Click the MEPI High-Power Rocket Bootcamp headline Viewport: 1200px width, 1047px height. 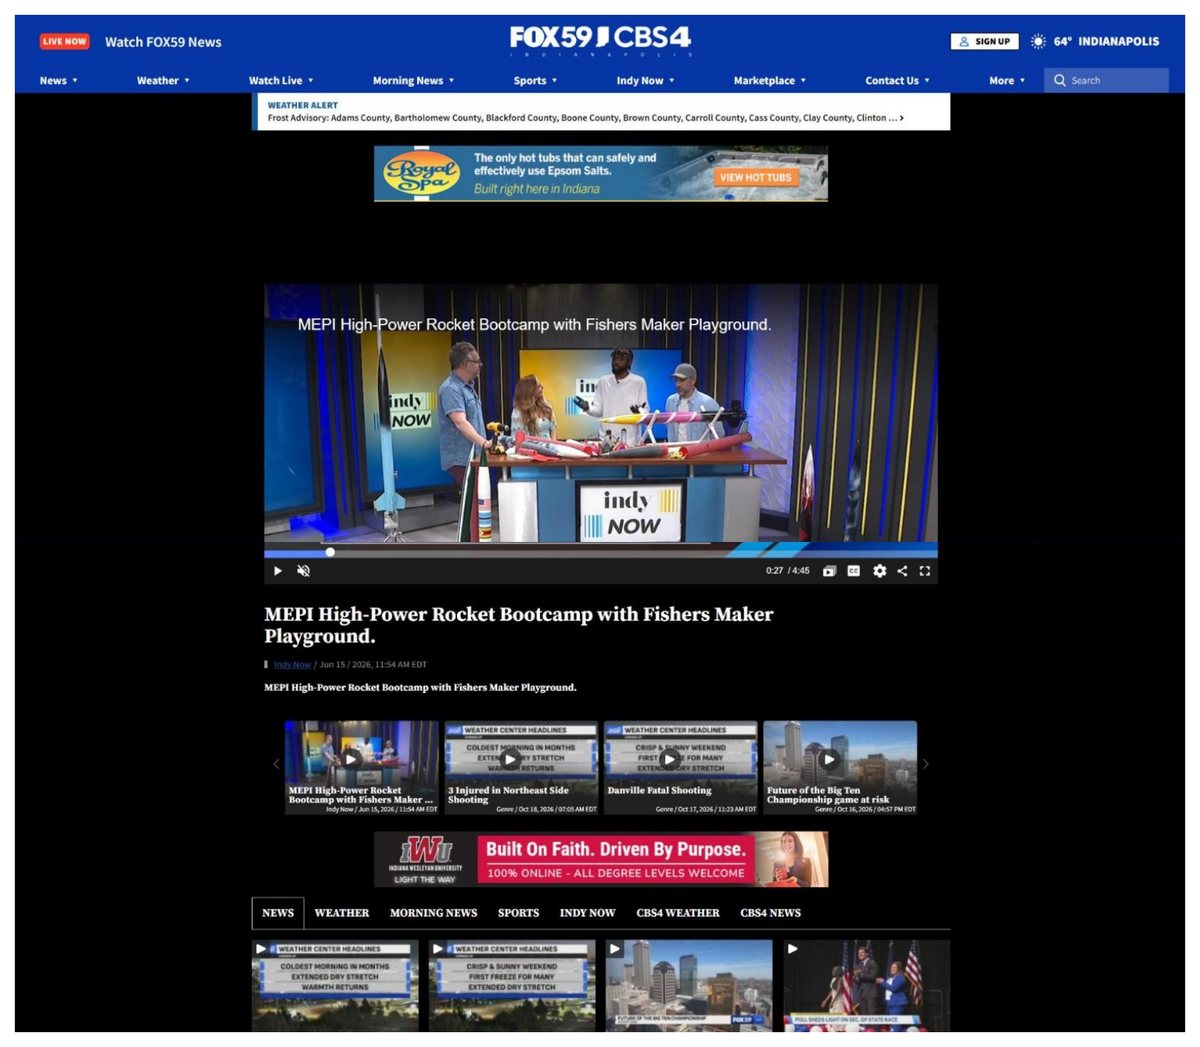518,625
